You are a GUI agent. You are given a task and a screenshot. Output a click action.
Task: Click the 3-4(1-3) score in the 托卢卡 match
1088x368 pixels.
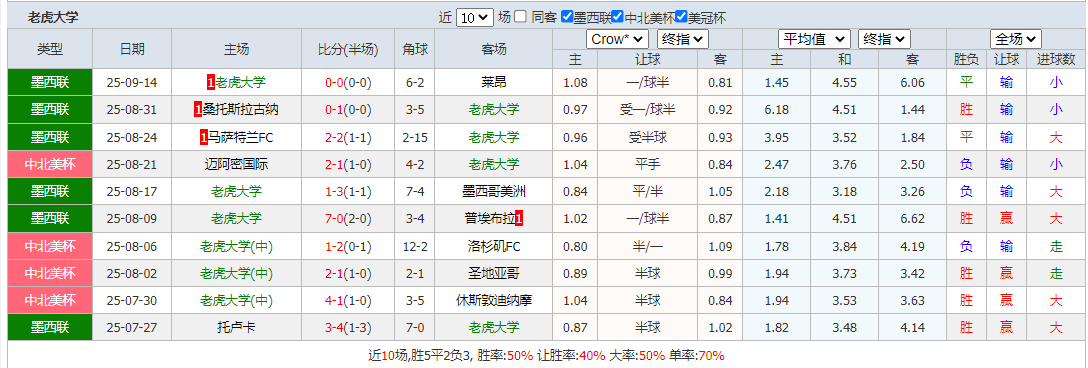coord(348,327)
